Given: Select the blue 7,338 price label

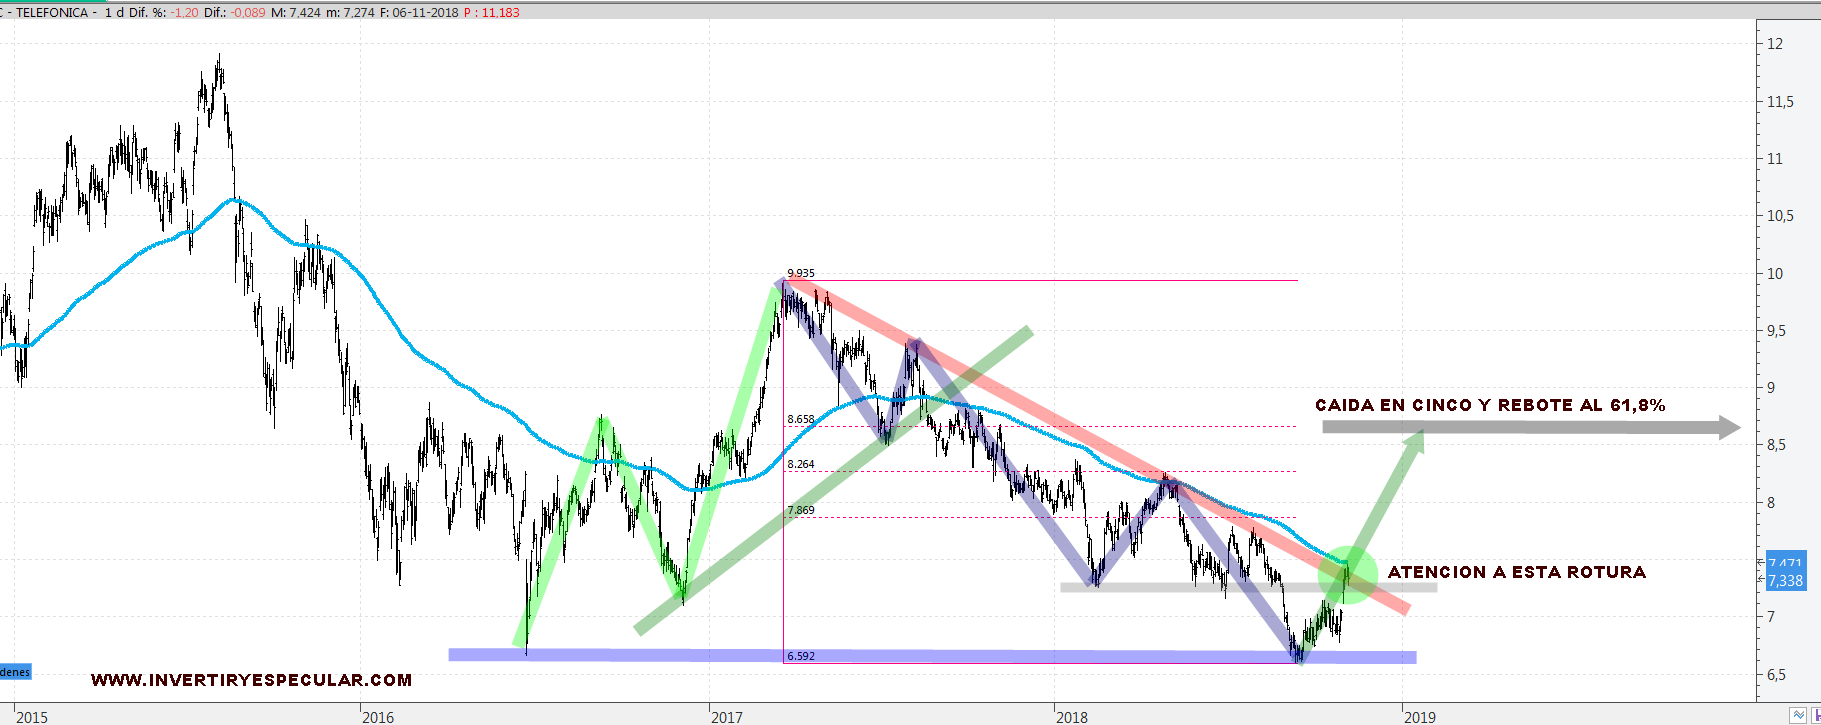Looking at the screenshot, I should pos(1785,580).
